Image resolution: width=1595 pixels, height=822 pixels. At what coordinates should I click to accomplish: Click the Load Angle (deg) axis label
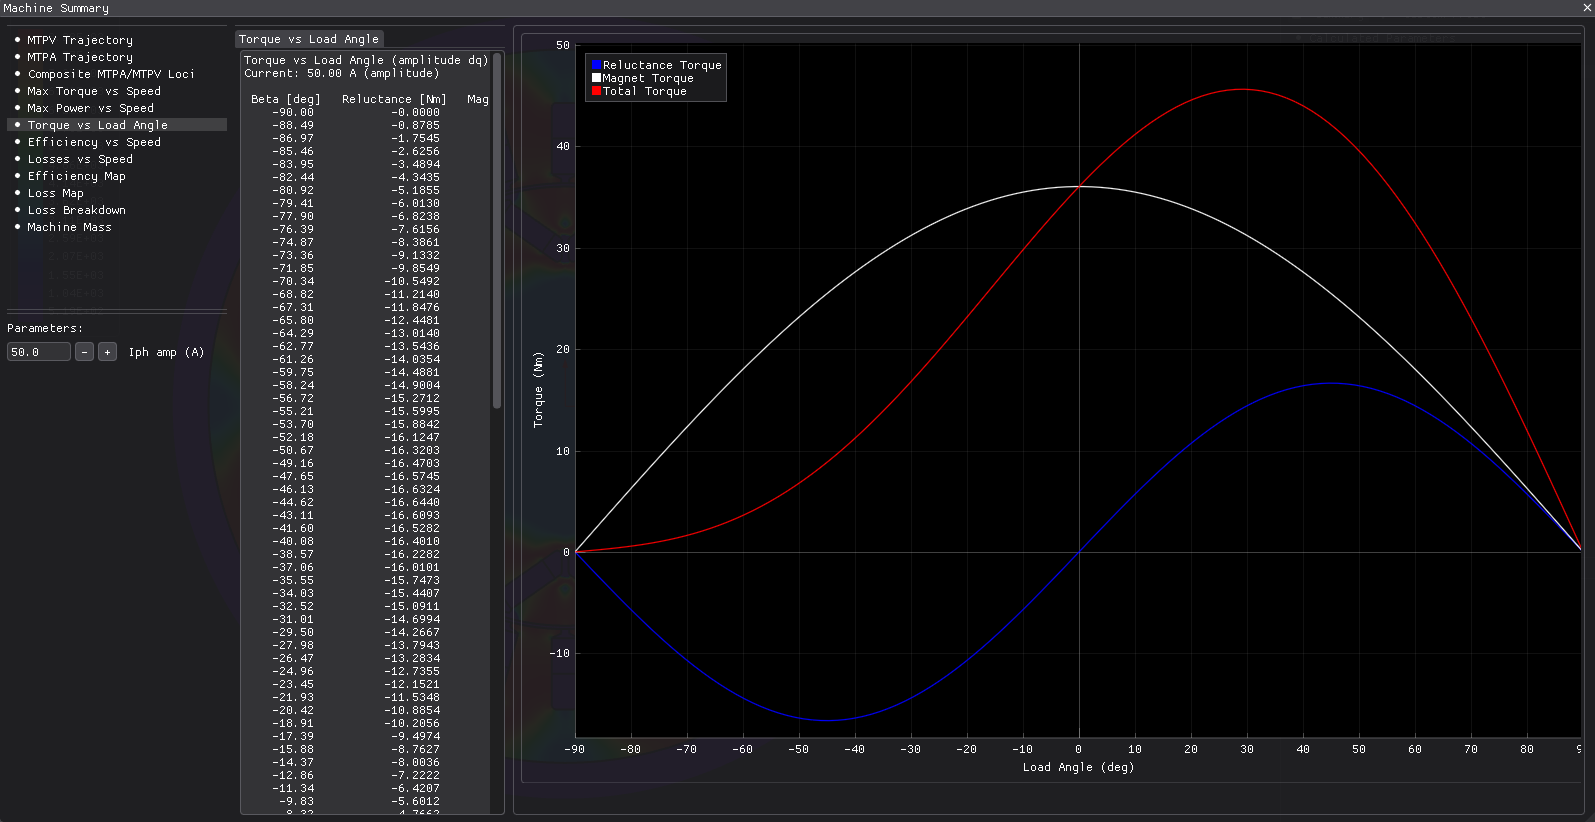click(1078, 767)
